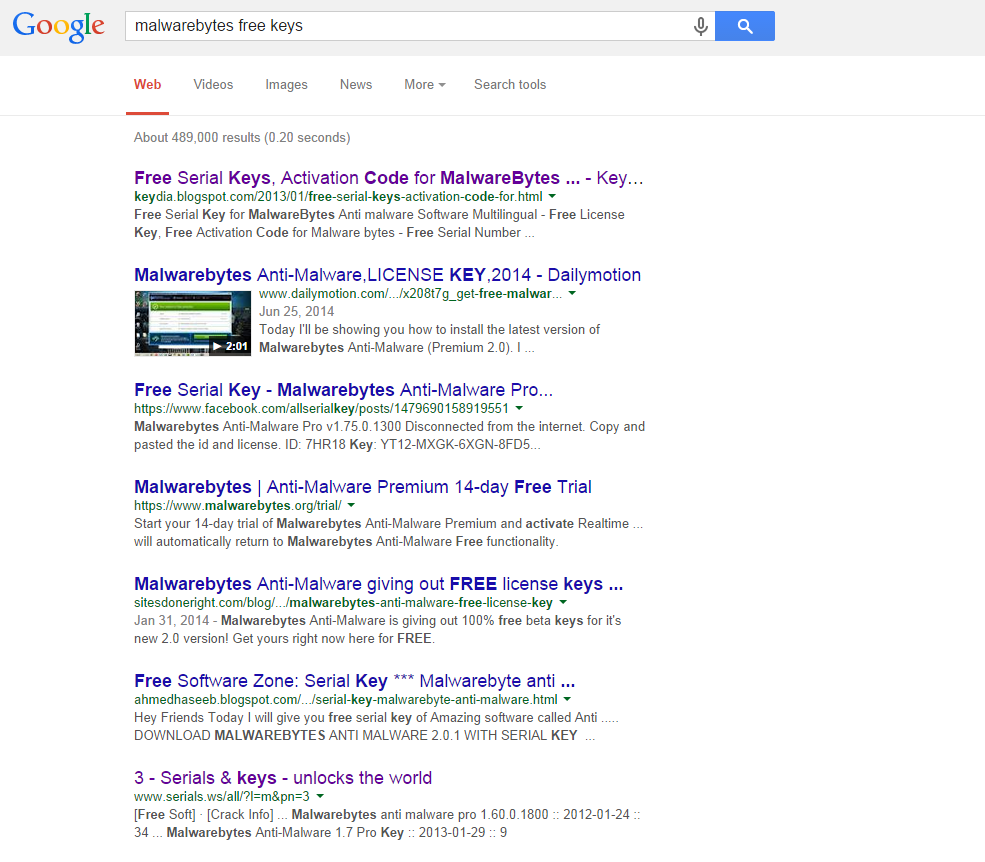Click 'About 489,000 results' stats text
The width and height of the screenshot is (985, 862).
point(242,138)
